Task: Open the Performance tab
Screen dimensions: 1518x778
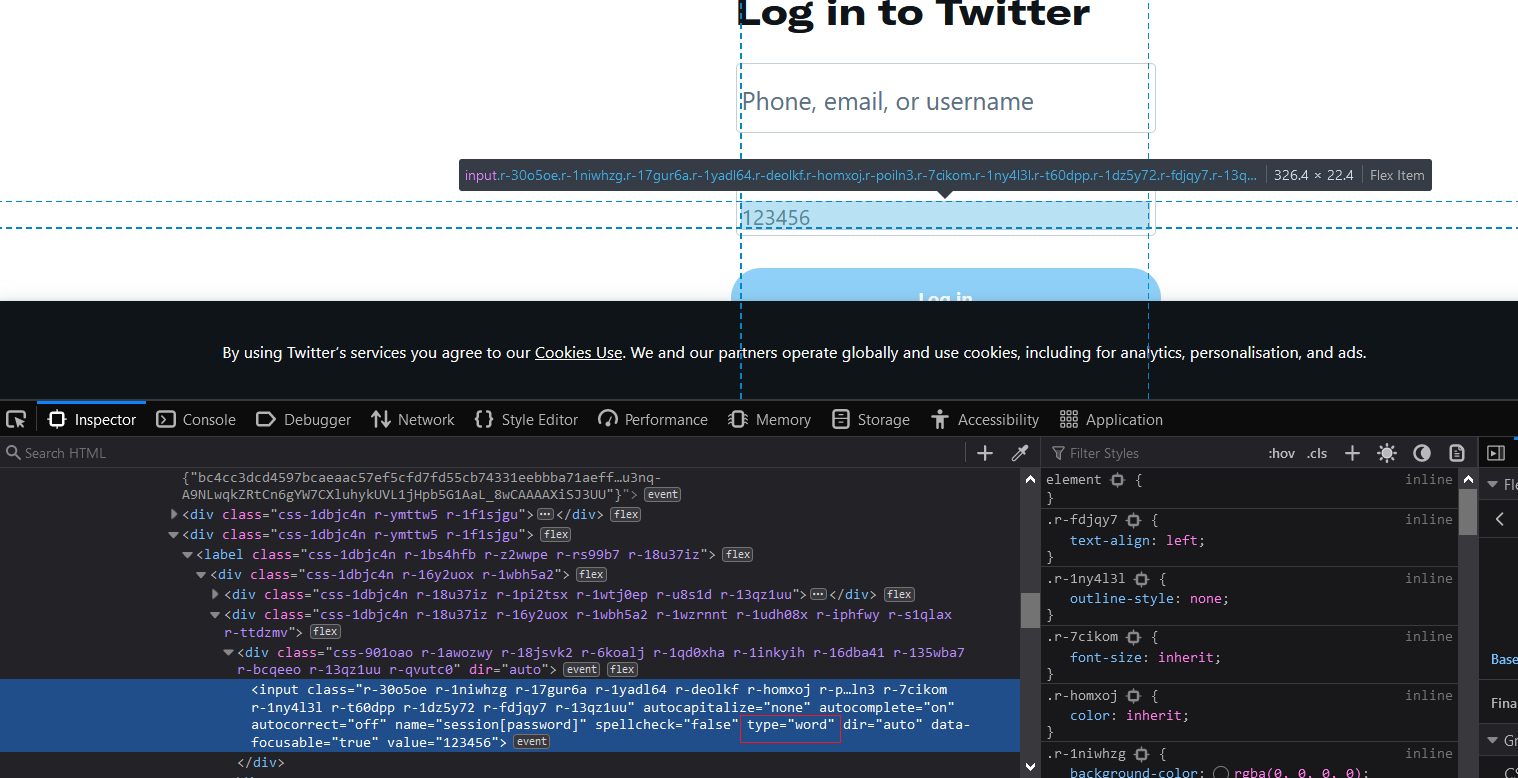Action: pos(653,419)
